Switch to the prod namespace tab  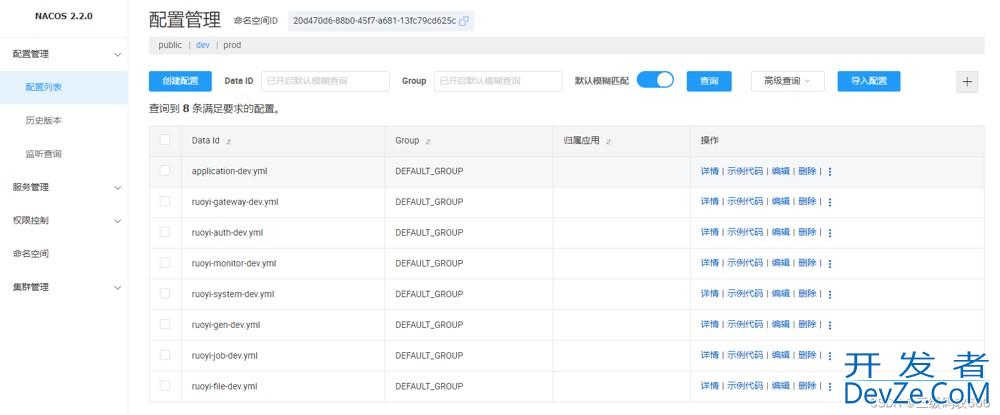pyautogui.click(x=232, y=45)
